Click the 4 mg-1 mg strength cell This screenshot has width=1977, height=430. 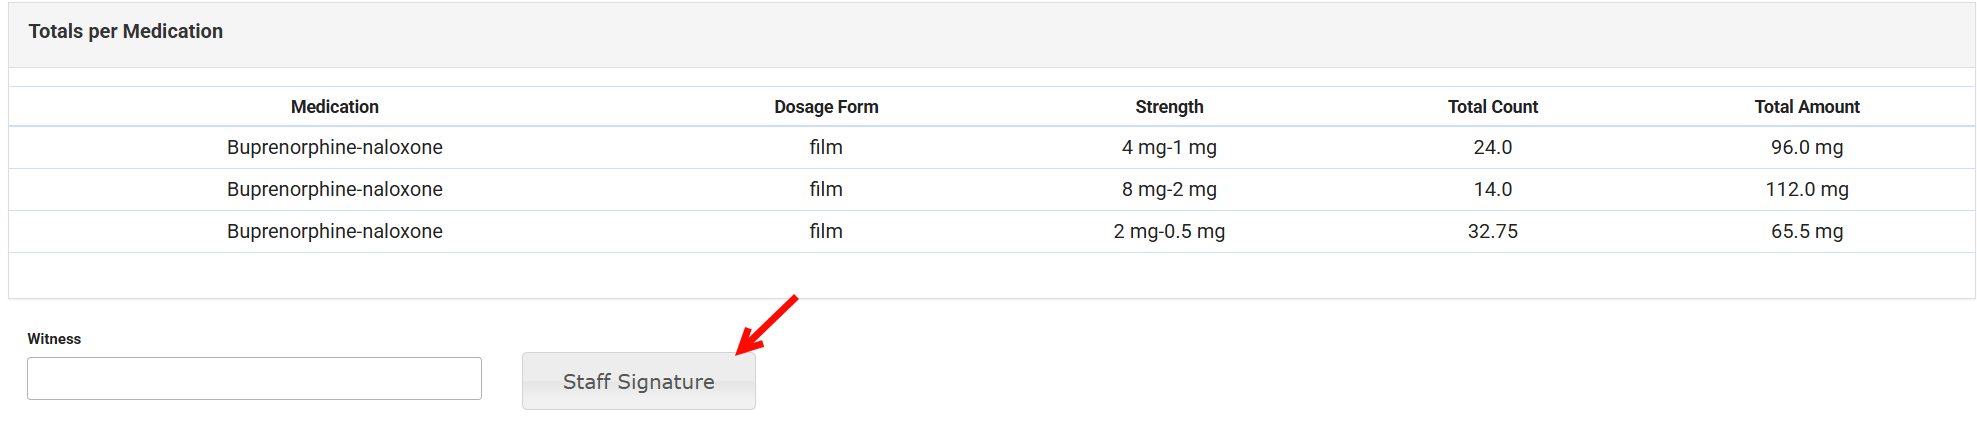1169,147
